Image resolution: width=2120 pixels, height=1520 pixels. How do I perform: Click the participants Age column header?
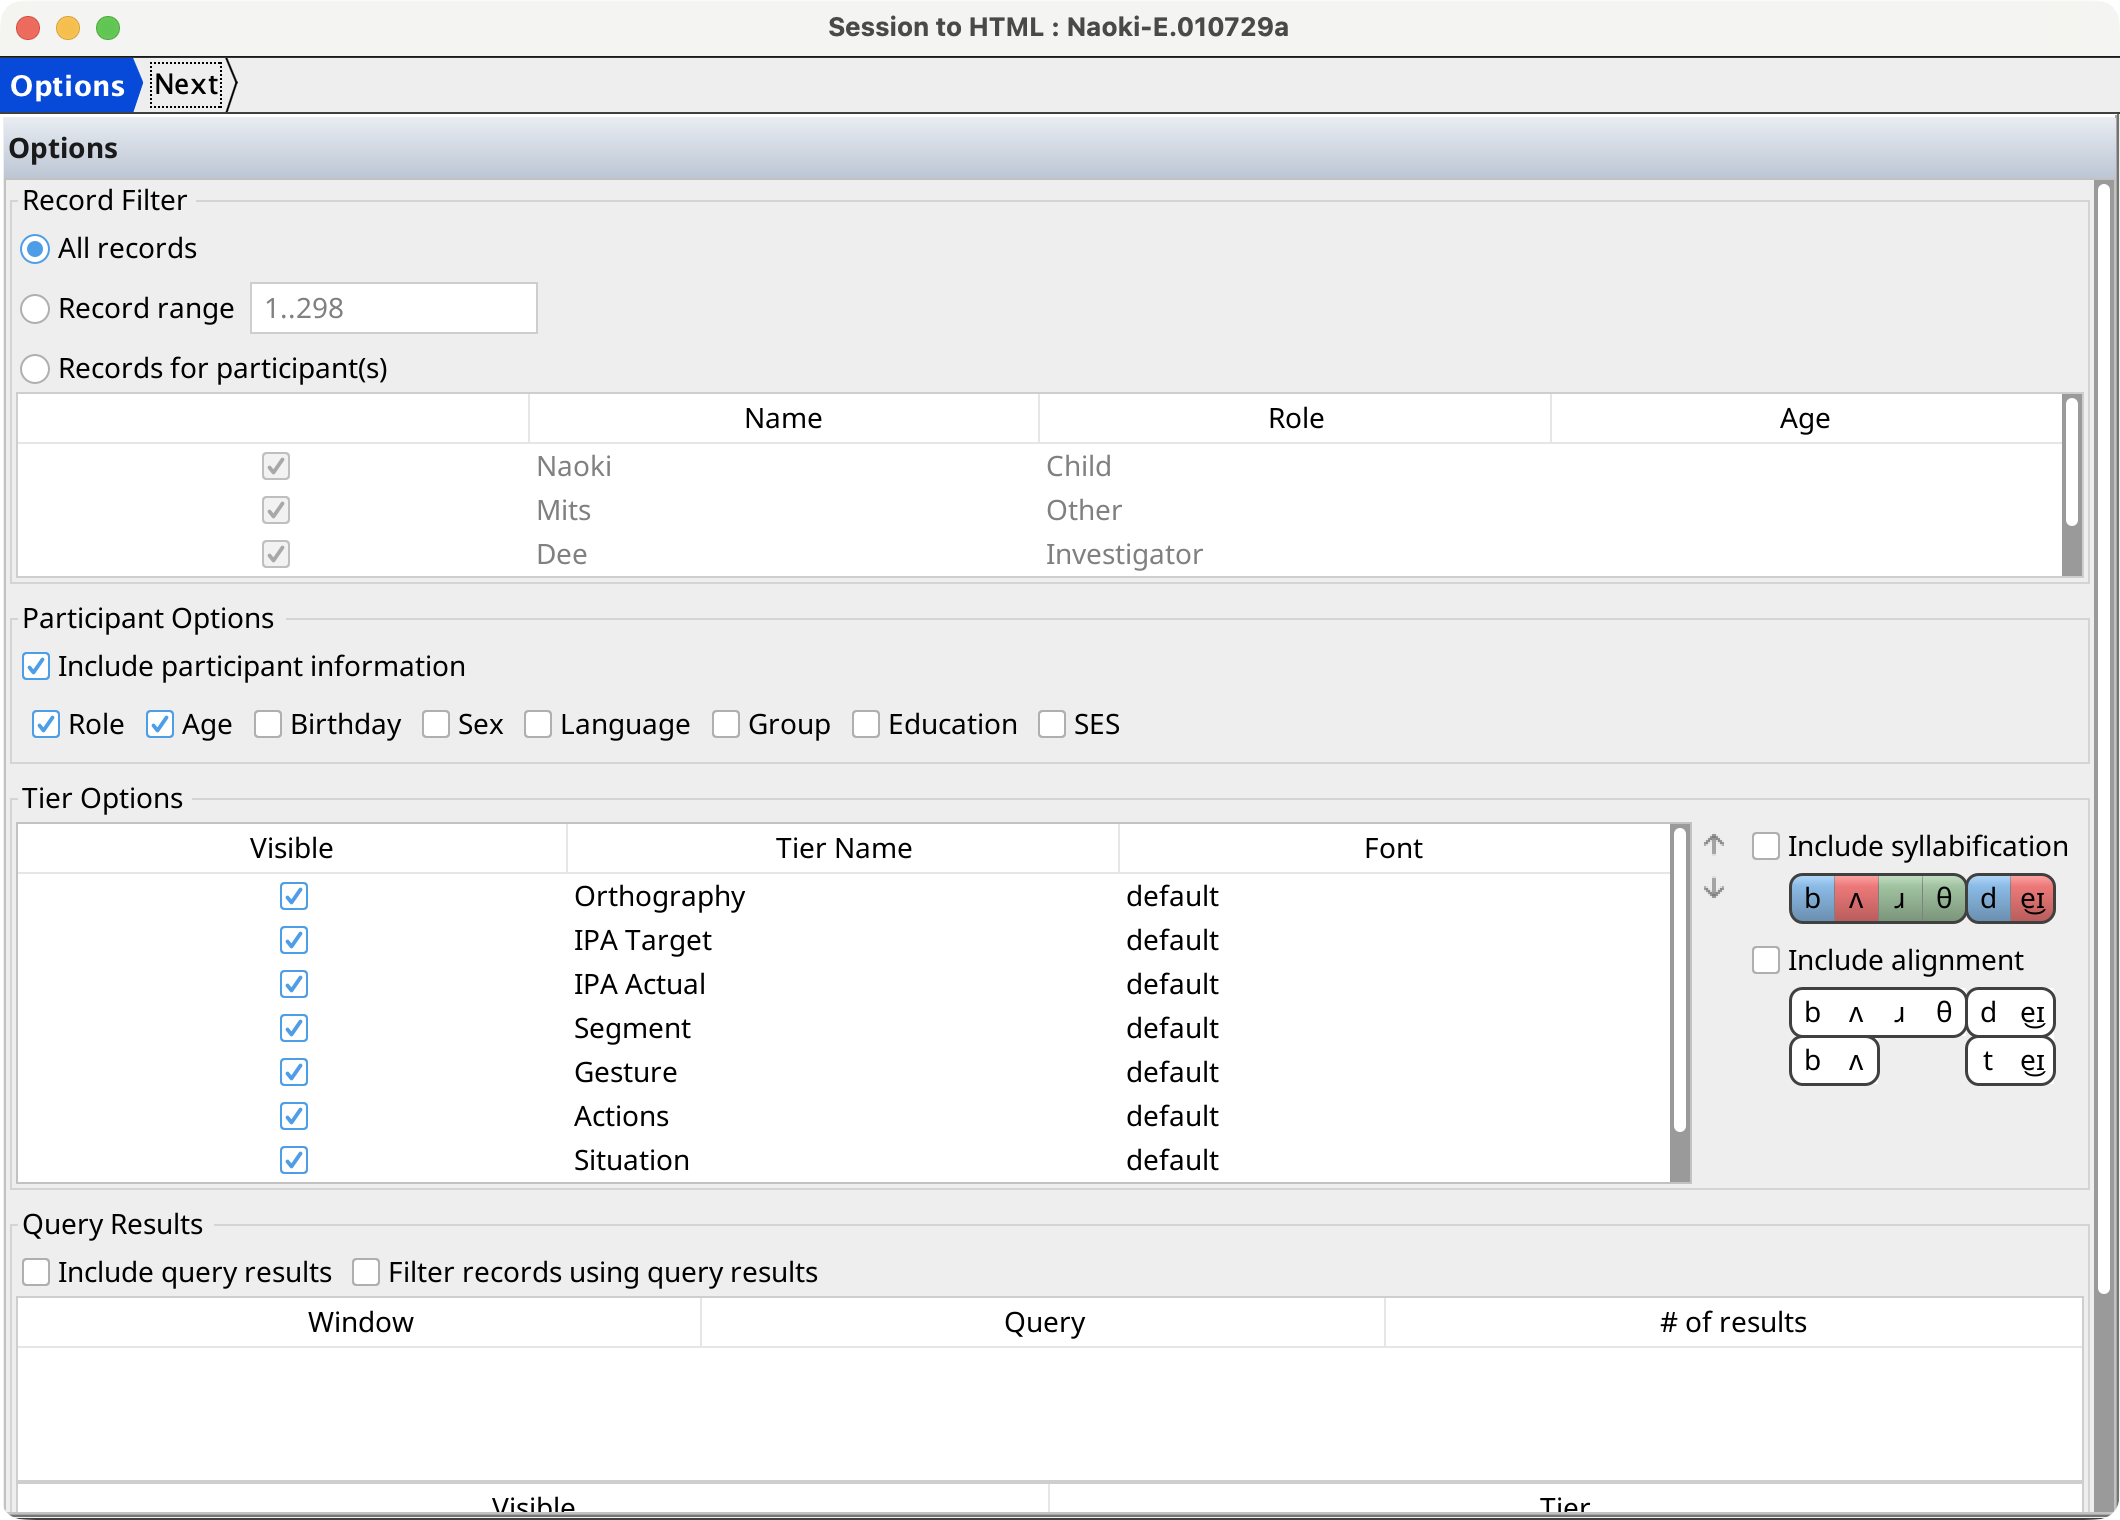(x=1805, y=418)
